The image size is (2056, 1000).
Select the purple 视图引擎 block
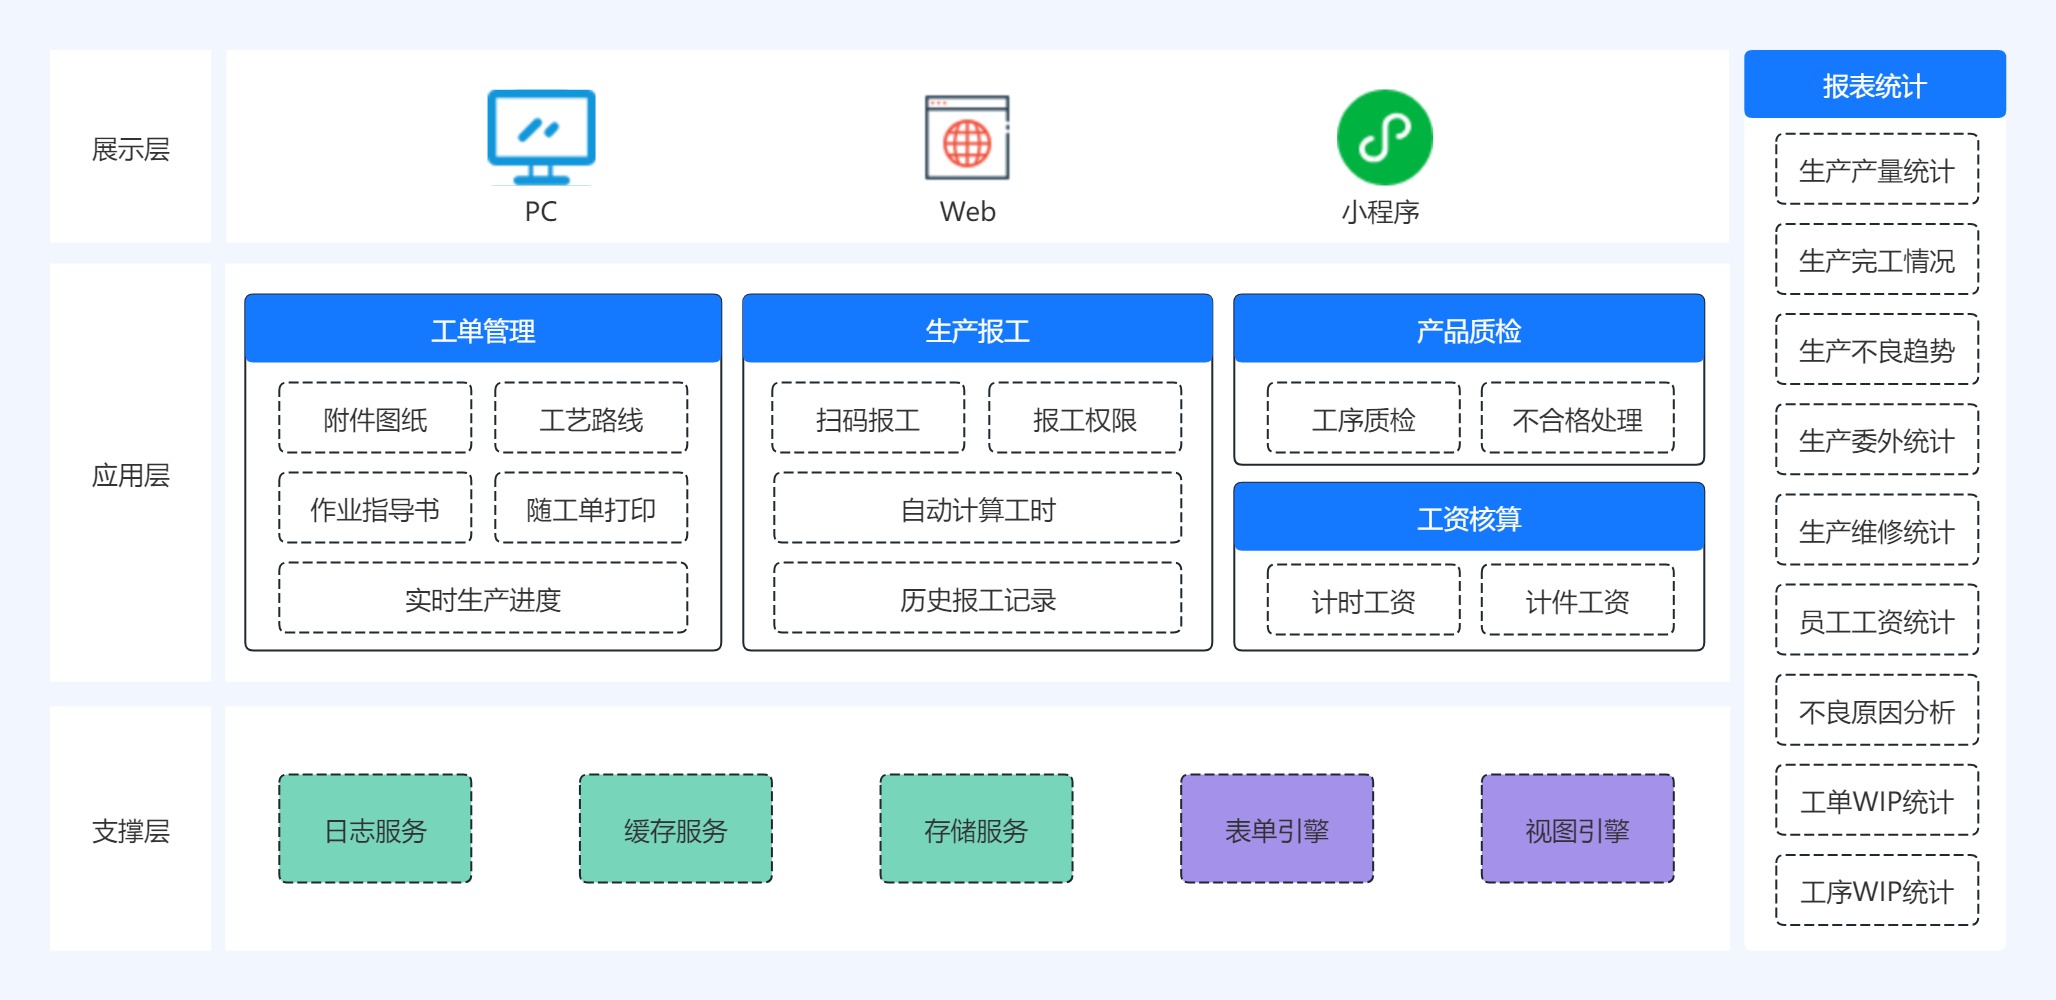pyautogui.click(x=1577, y=829)
